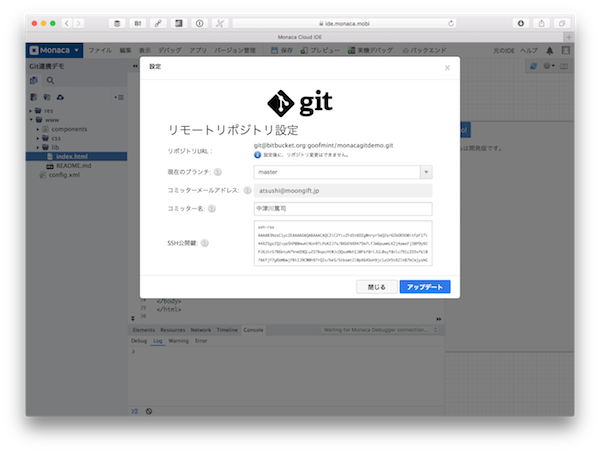Viewport: 600px width, 453px height.
Task: Click the バックエンド toolbar button
Action: tap(424, 51)
